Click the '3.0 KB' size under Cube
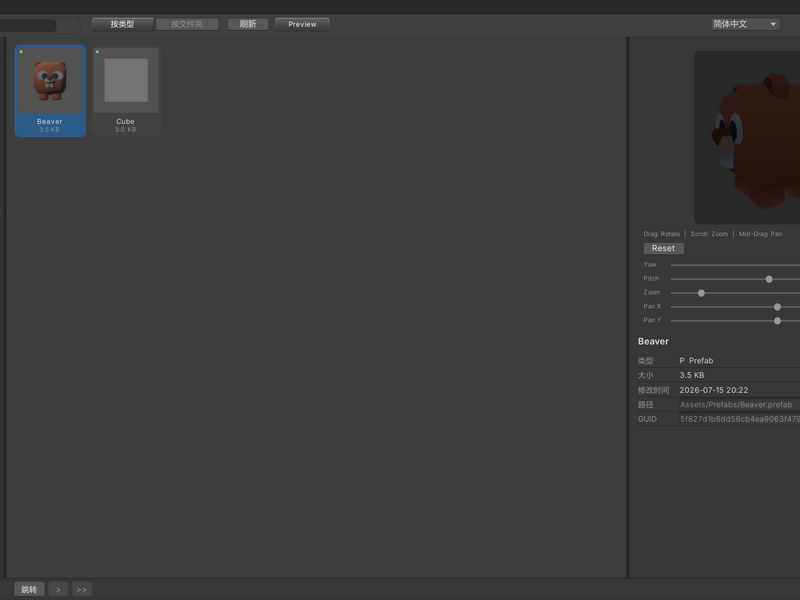Viewport: 800px width, 600px height. click(126, 130)
